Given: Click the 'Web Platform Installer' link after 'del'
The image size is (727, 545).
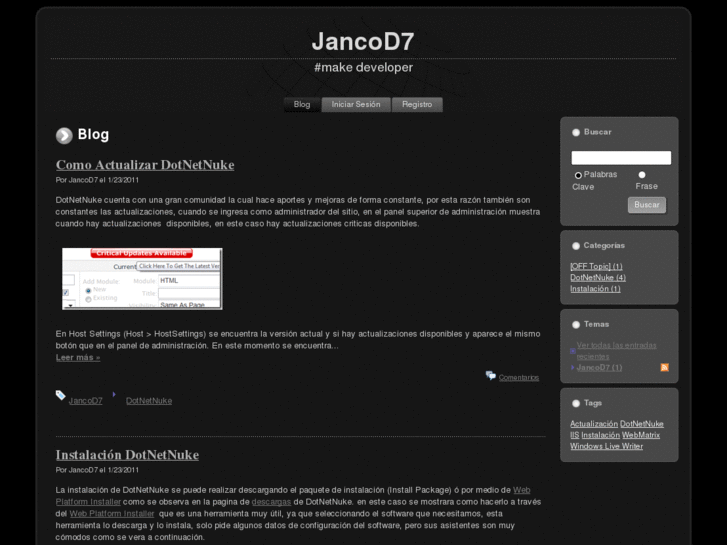Looking at the screenshot, I should point(112,514).
